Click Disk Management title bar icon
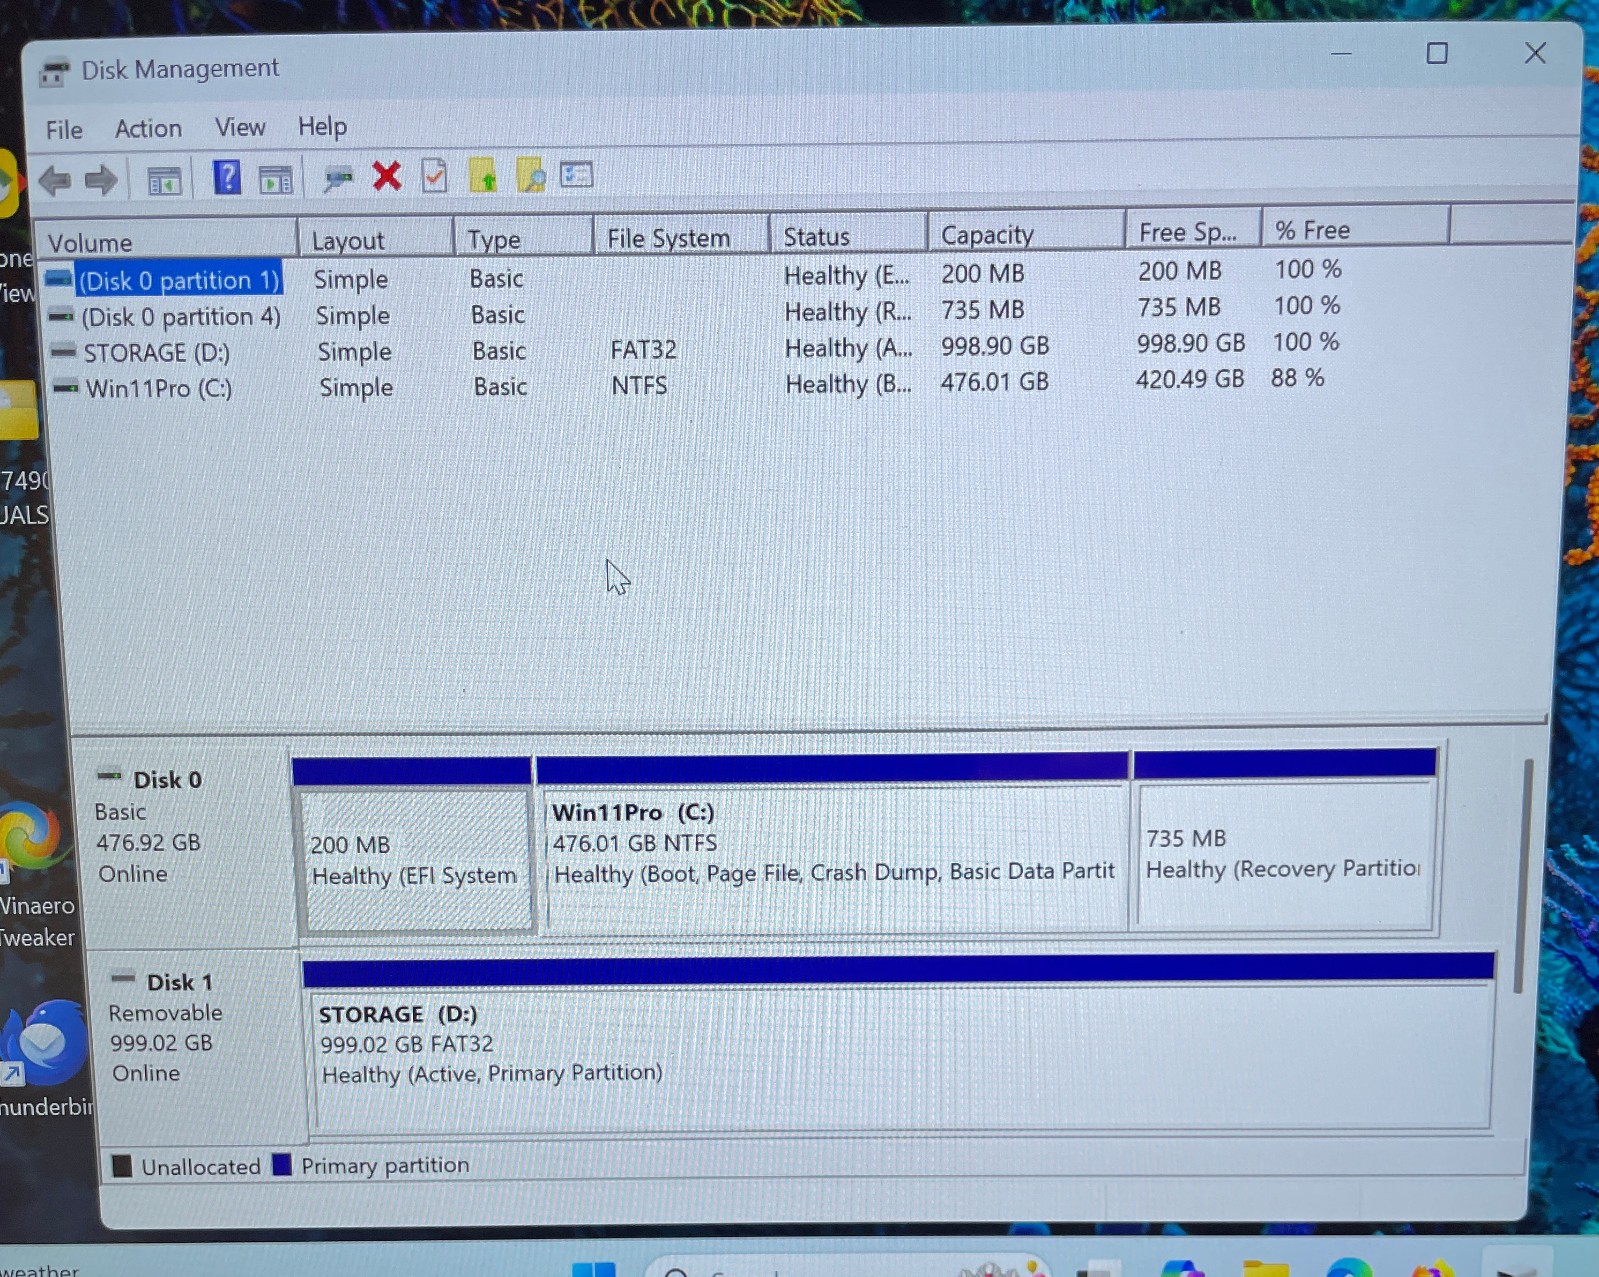 (x=55, y=72)
